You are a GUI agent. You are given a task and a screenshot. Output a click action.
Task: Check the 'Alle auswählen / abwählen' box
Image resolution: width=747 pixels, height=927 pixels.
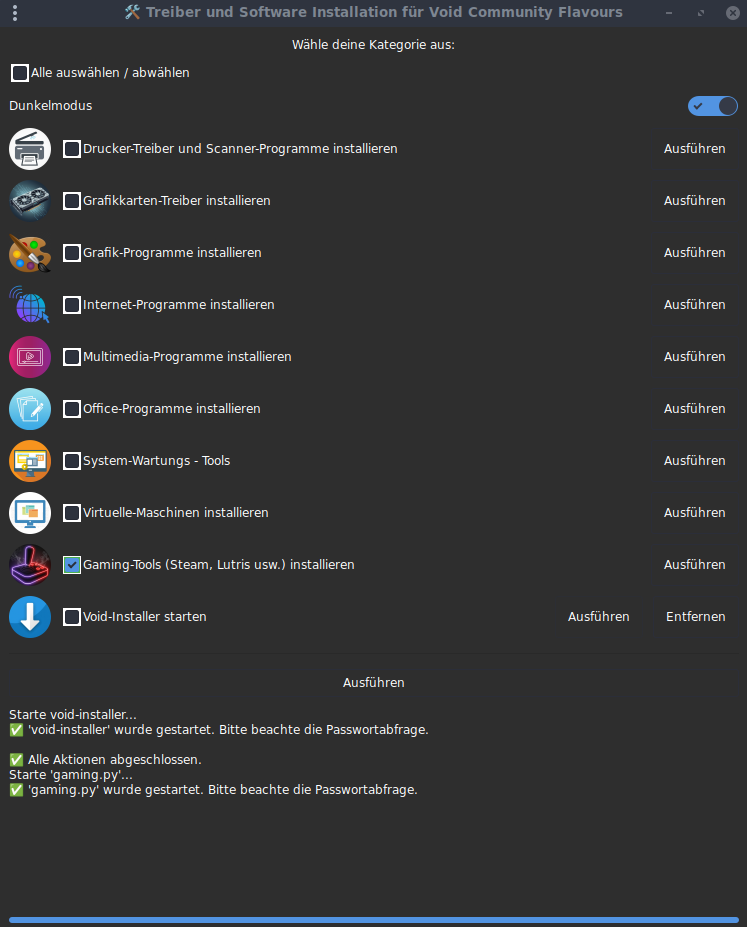coord(20,73)
